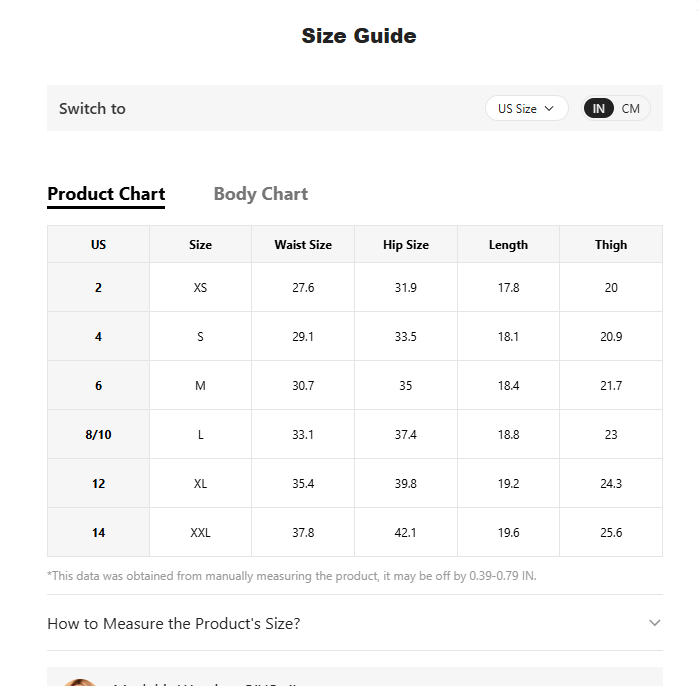Click the Length column header
The height and width of the screenshot is (686, 698).
coord(508,244)
